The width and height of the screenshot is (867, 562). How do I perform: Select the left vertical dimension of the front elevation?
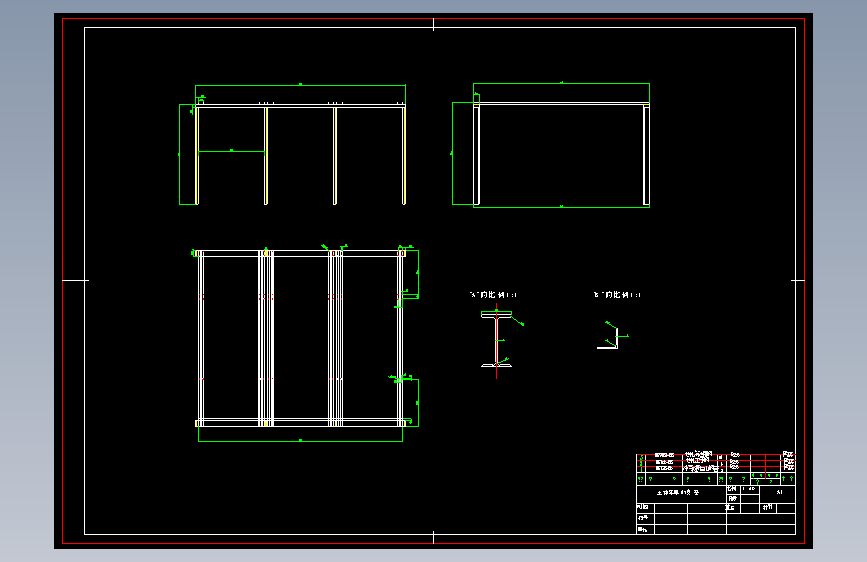click(180, 154)
